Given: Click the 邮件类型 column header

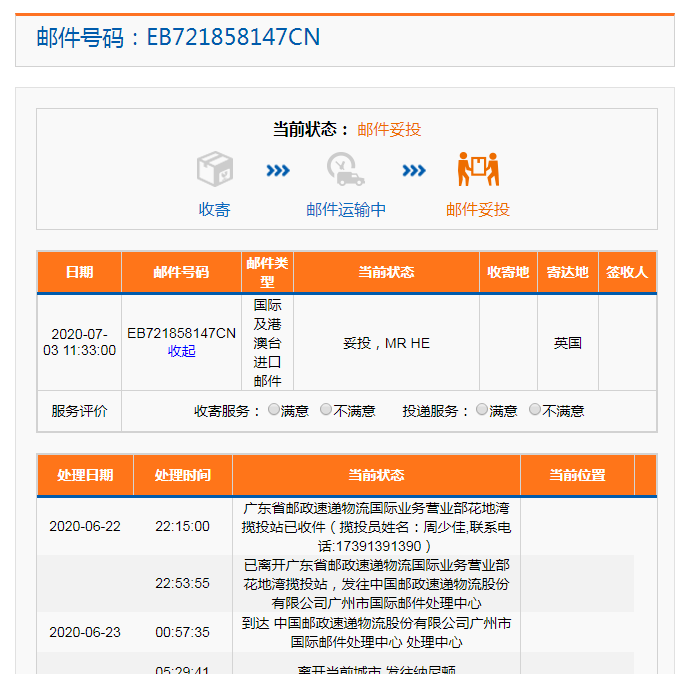Looking at the screenshot, I should point(268,272).
